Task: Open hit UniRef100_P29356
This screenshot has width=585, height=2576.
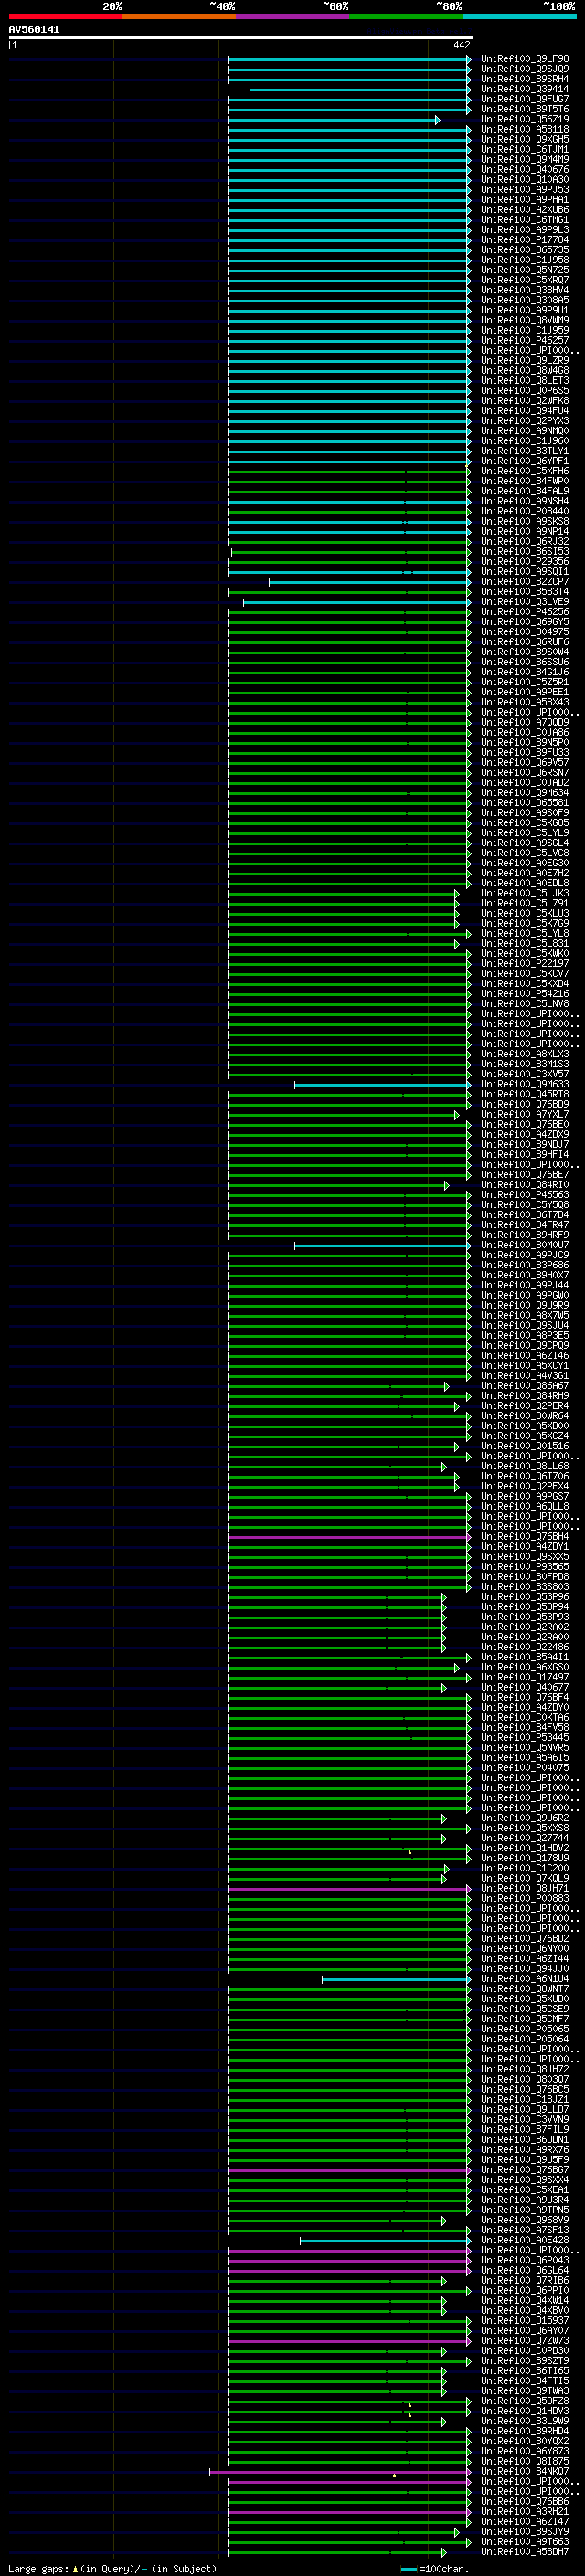Action: click(525, 562)
